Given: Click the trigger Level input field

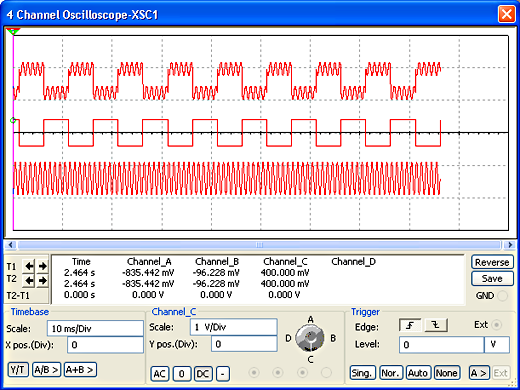Looking at the screenshot, I should click(441, 345).
